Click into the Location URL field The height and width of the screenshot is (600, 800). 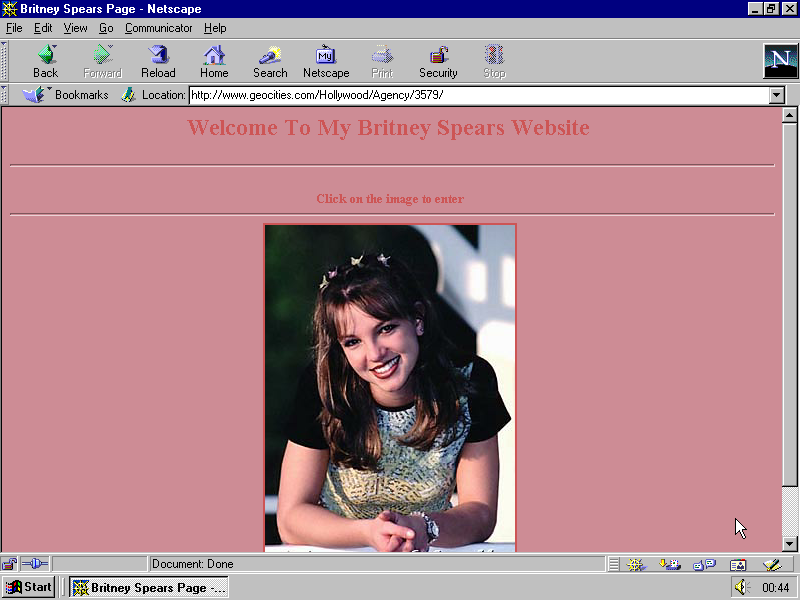[479, 95]
